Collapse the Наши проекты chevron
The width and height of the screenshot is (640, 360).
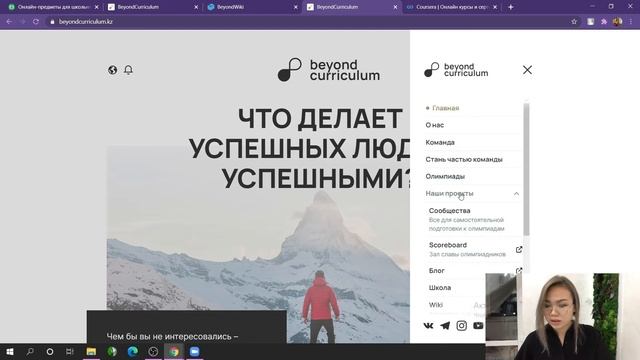point(516,193)
